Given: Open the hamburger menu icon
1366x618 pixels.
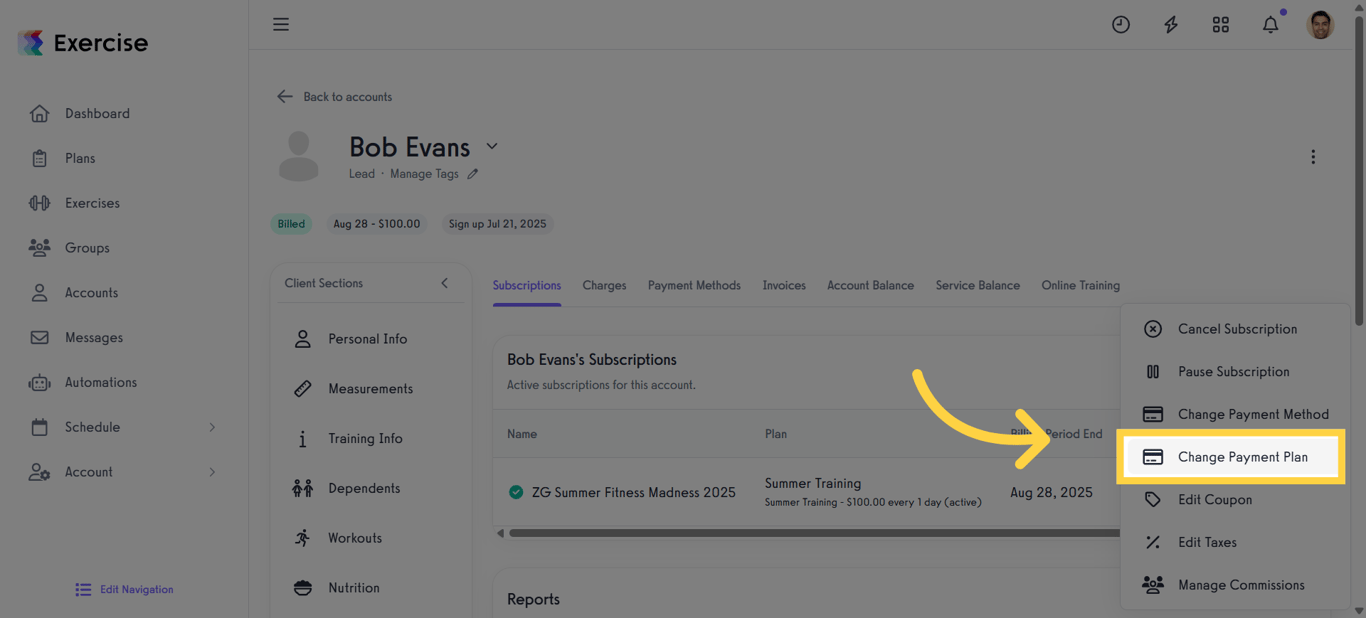Looking at the screenshot, I should [281, 24].
